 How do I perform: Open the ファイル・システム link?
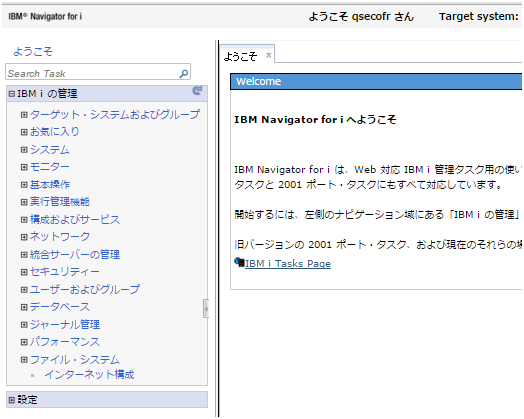tap(75, 360)
